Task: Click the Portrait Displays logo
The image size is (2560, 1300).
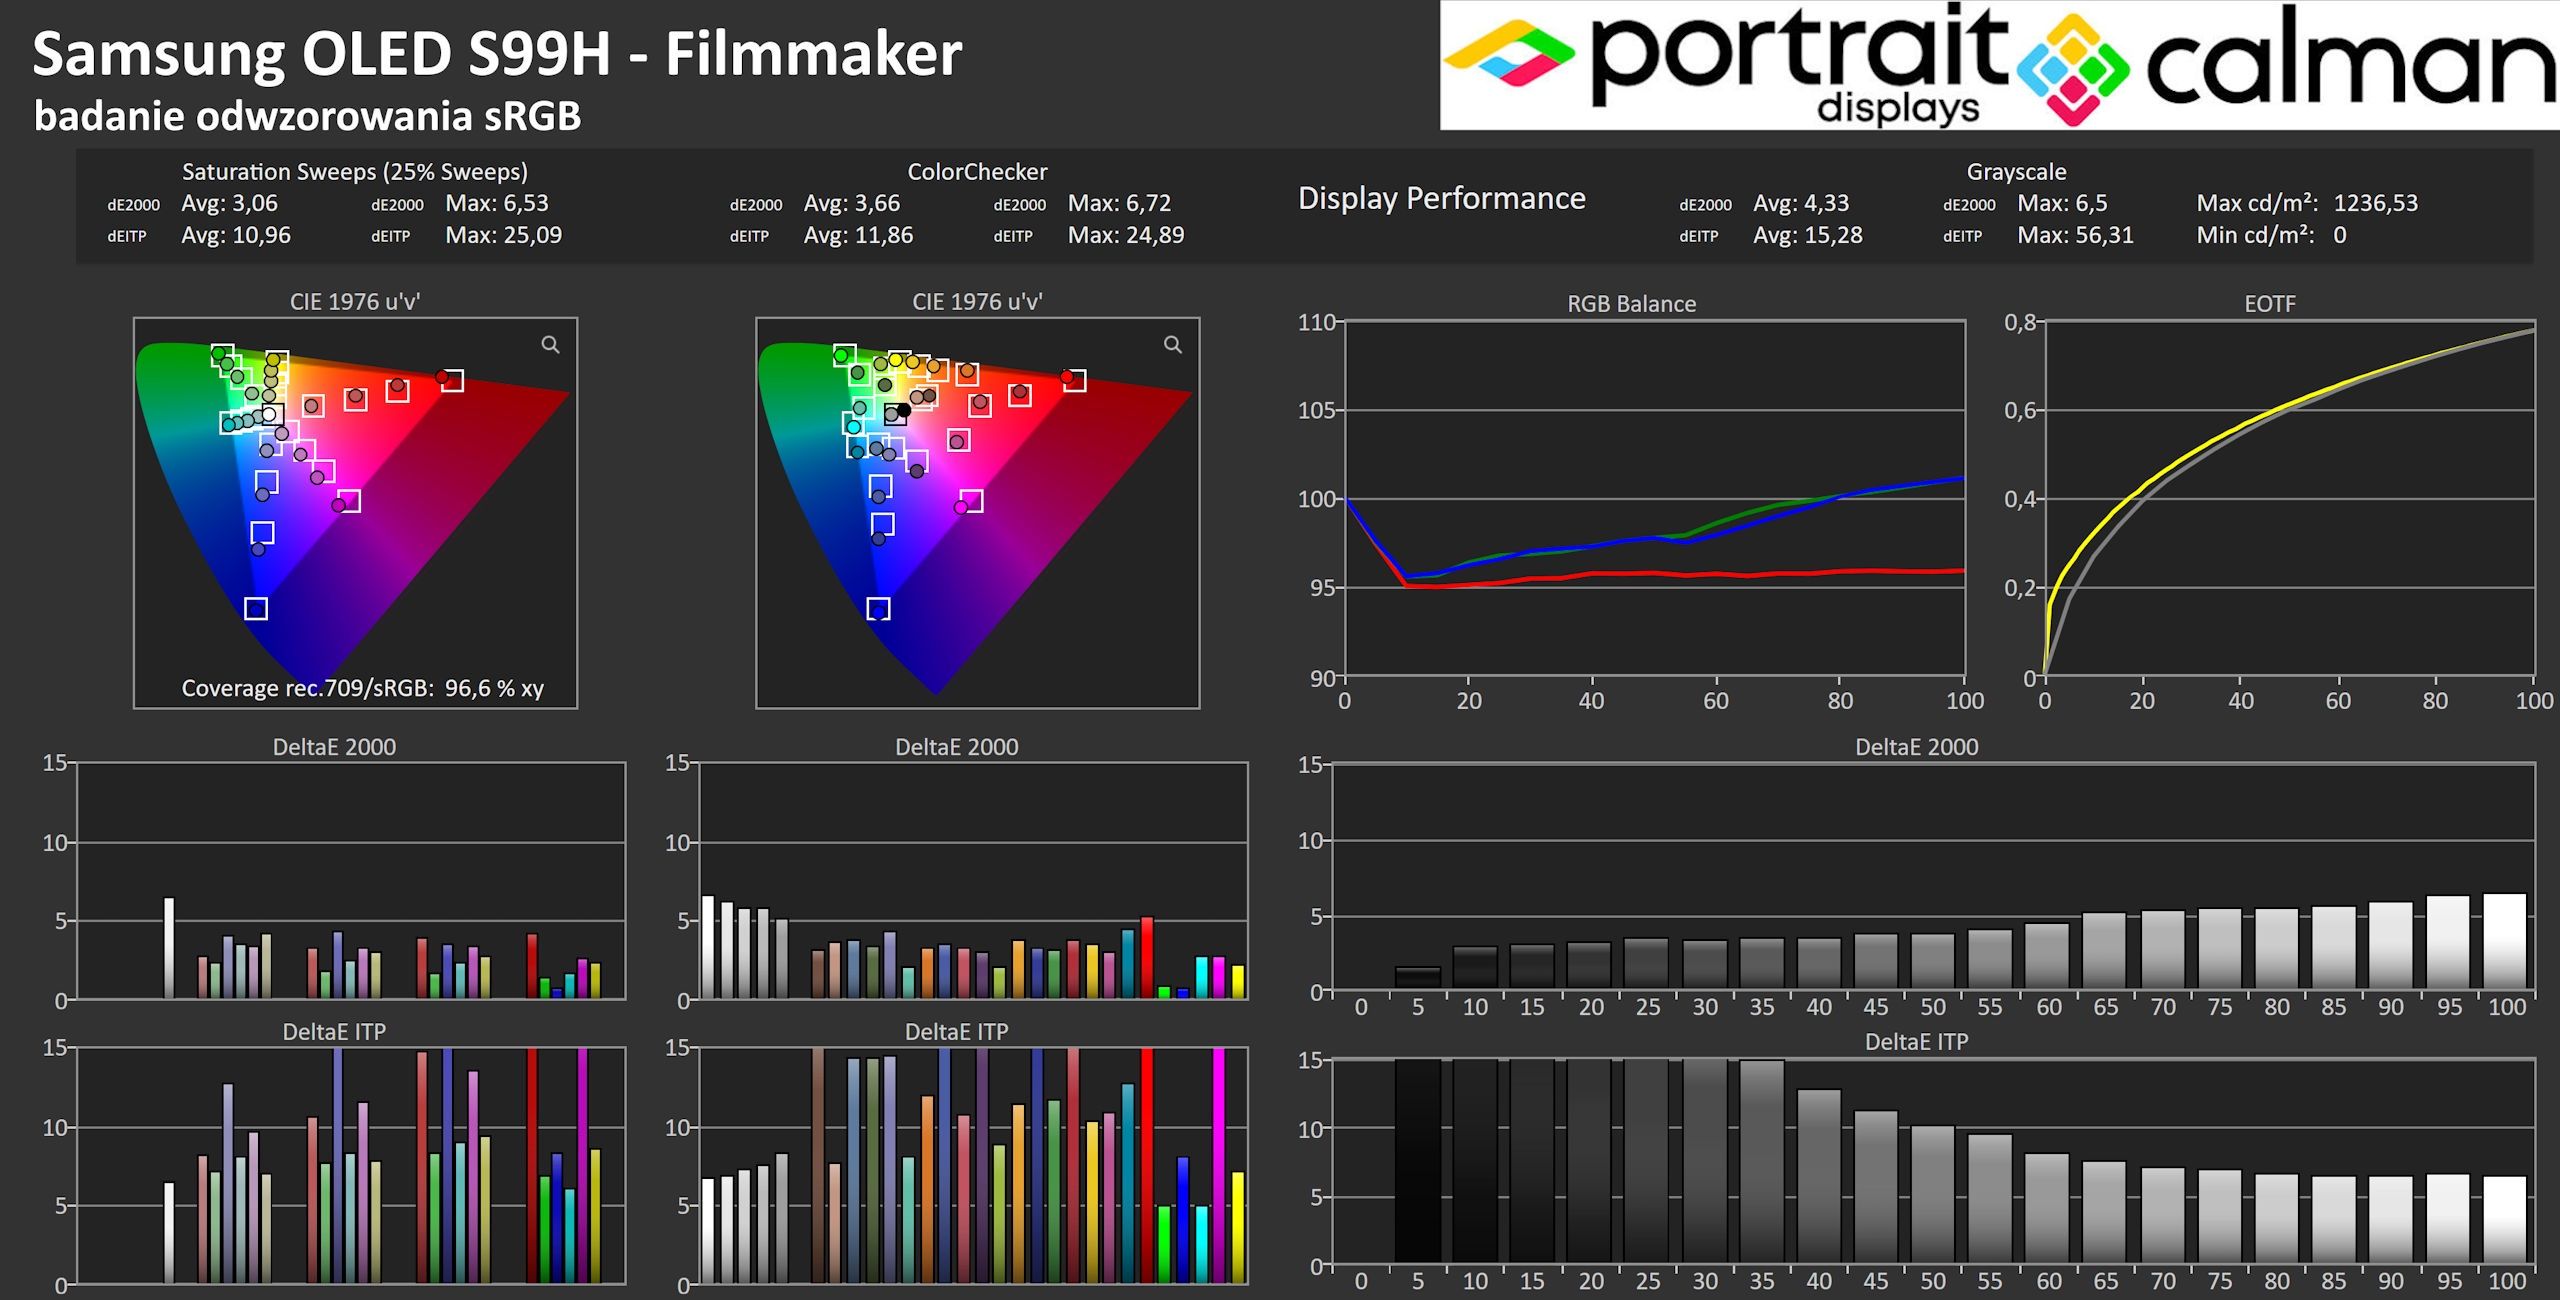Action: [x=1727, y=66]
